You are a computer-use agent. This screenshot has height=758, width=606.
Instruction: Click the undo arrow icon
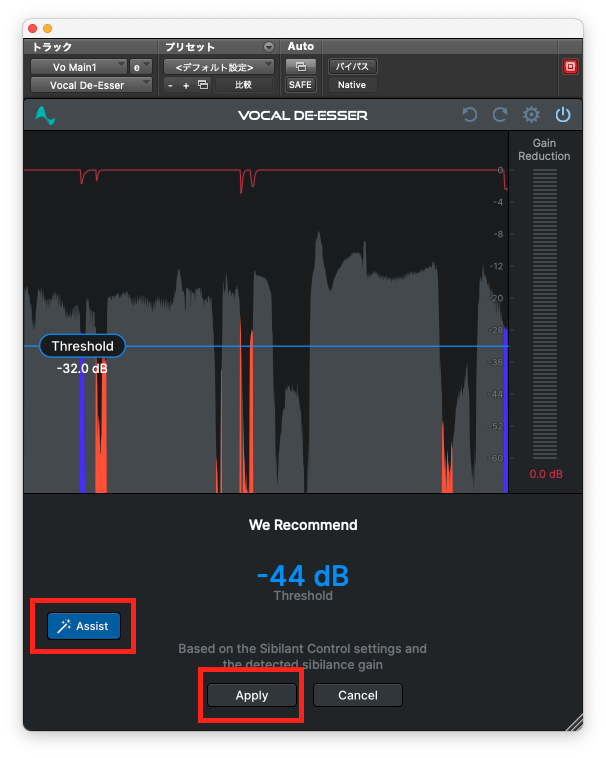coord(470,115)
